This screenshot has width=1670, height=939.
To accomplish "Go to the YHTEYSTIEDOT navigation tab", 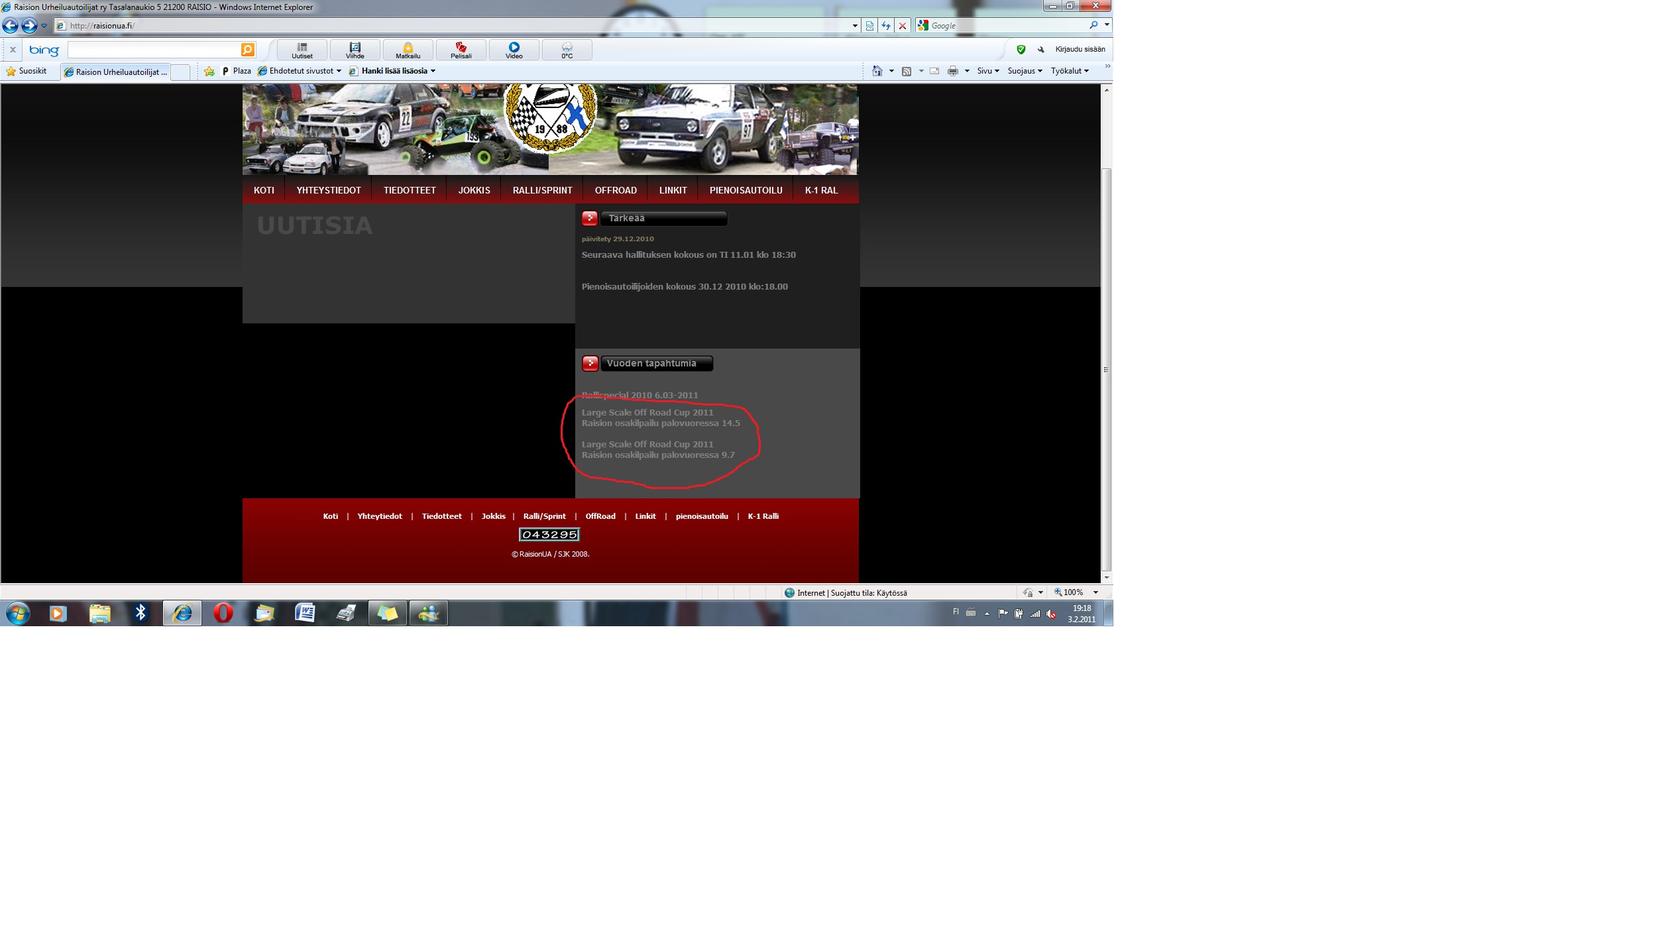I will coord(328,190).
